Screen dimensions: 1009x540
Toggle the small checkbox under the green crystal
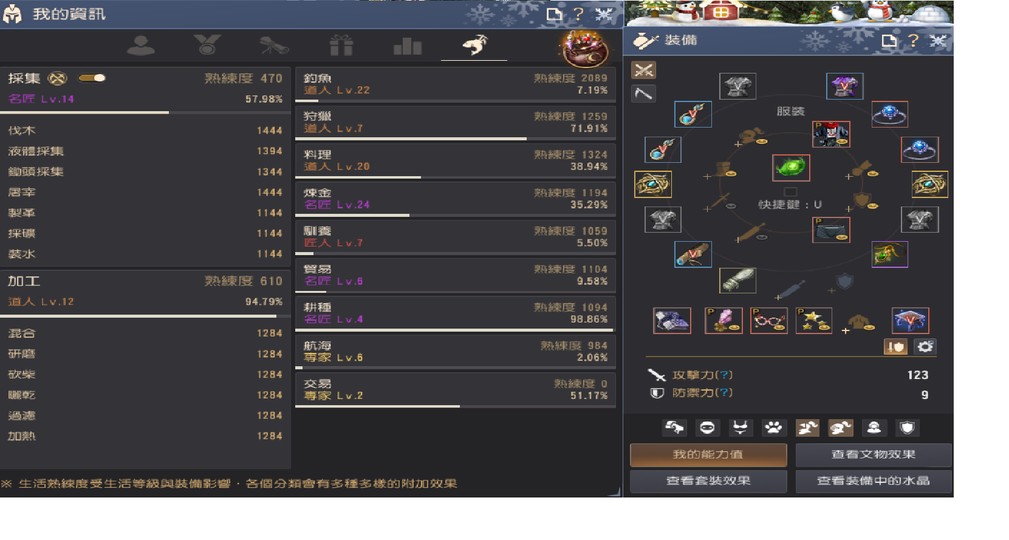tap(790, 192)
